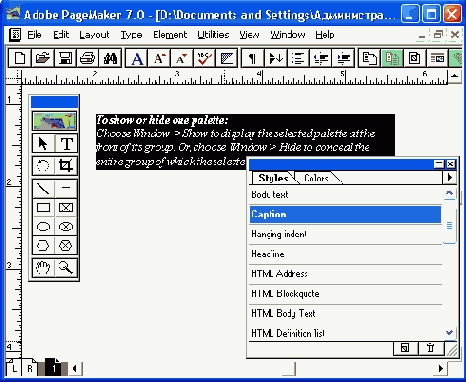Click the Decrease Indent toolbar icon
466x382 pixels.
click(x=321, y=58)
